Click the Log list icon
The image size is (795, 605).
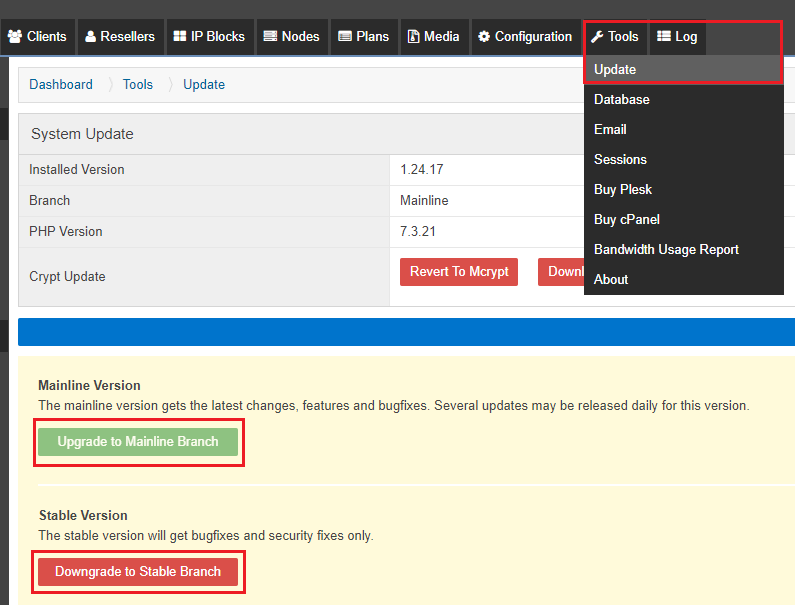point(664,36)
